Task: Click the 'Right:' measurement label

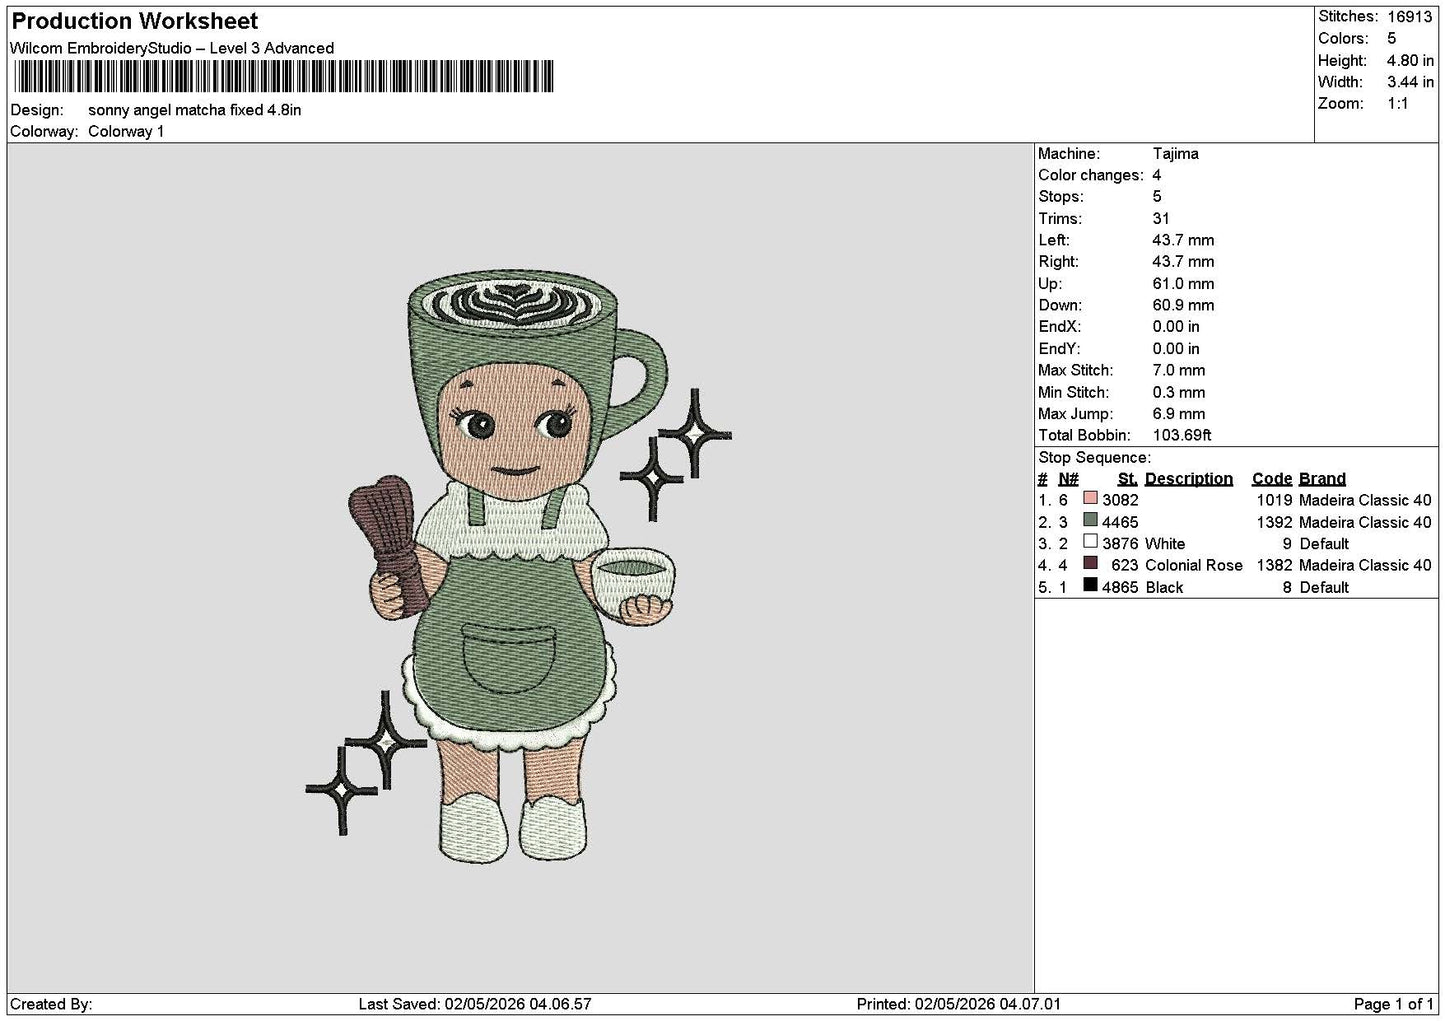Action: pyautogui.click(x=1058, y=262)
